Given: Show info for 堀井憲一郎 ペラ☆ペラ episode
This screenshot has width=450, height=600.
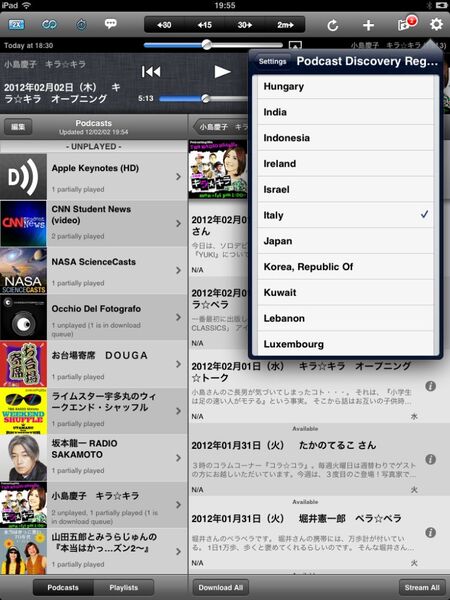Looking at the screenshot, I should [430, 532].
